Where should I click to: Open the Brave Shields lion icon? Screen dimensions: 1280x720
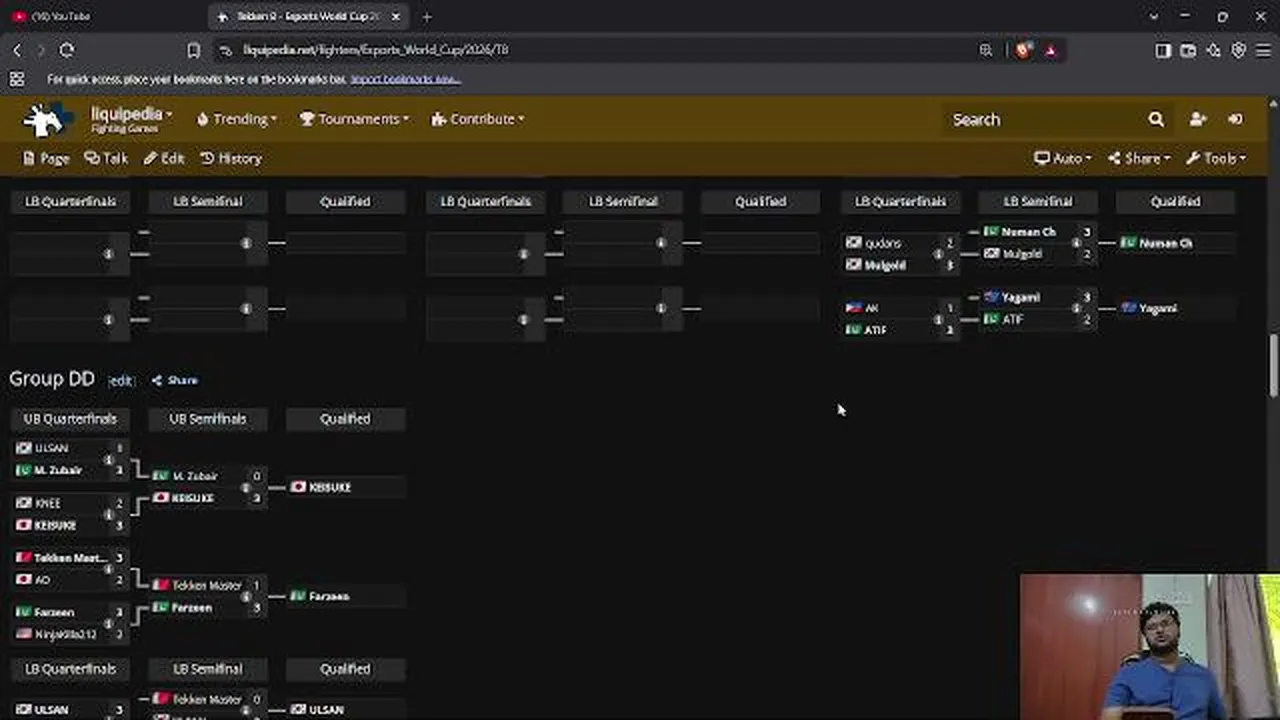pos(1023,50)
